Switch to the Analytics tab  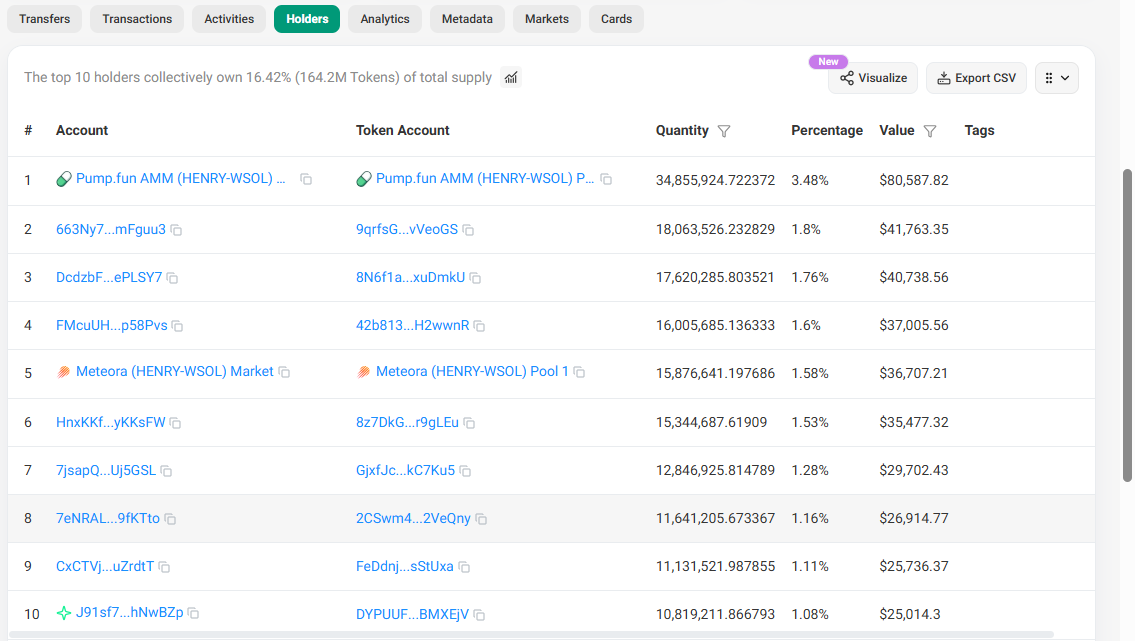(x=384, y=18)
